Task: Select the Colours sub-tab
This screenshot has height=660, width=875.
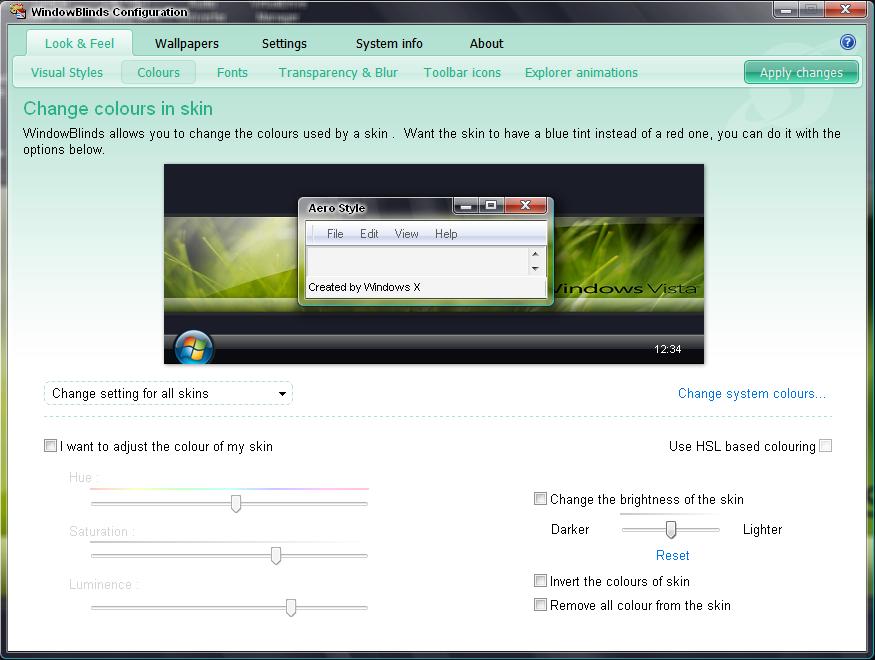Action: [x=158, y=73]
